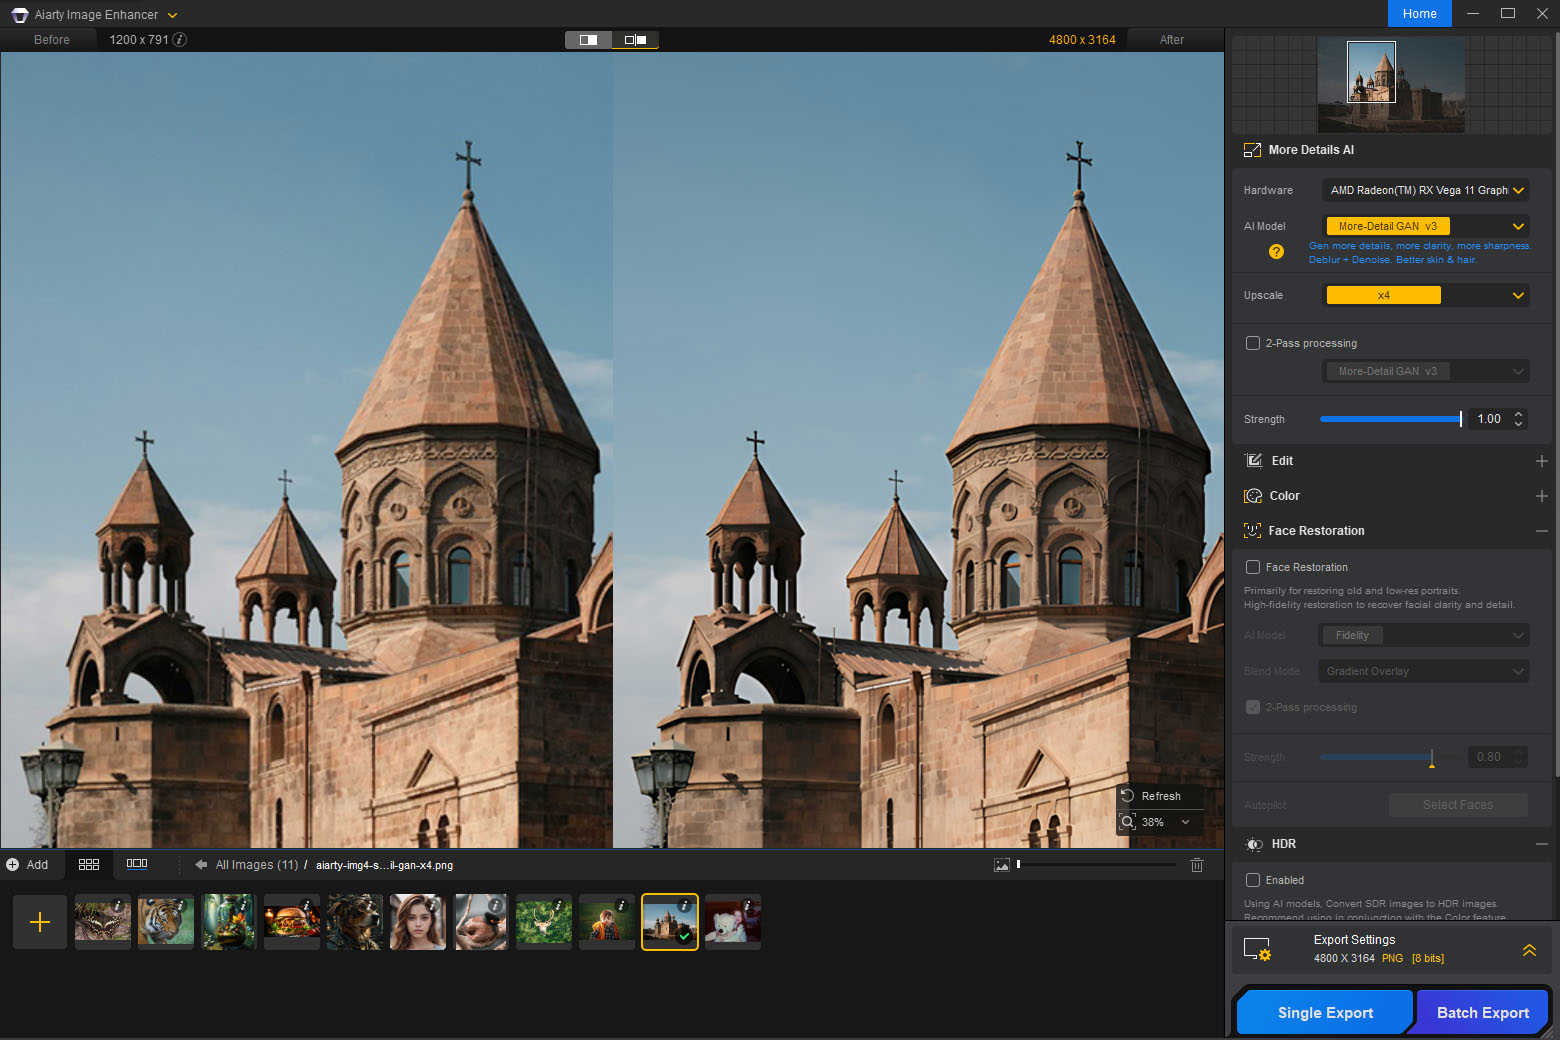The width and height of the screenshot is (1560, 1040).
Task: Show image info next to 1200 x 791
Action: (180, 40)
